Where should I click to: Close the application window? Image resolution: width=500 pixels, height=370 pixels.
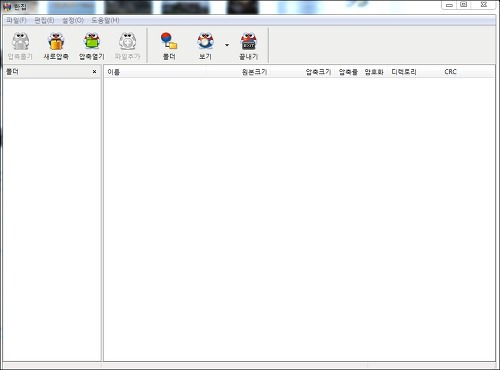tap(483, 5)
